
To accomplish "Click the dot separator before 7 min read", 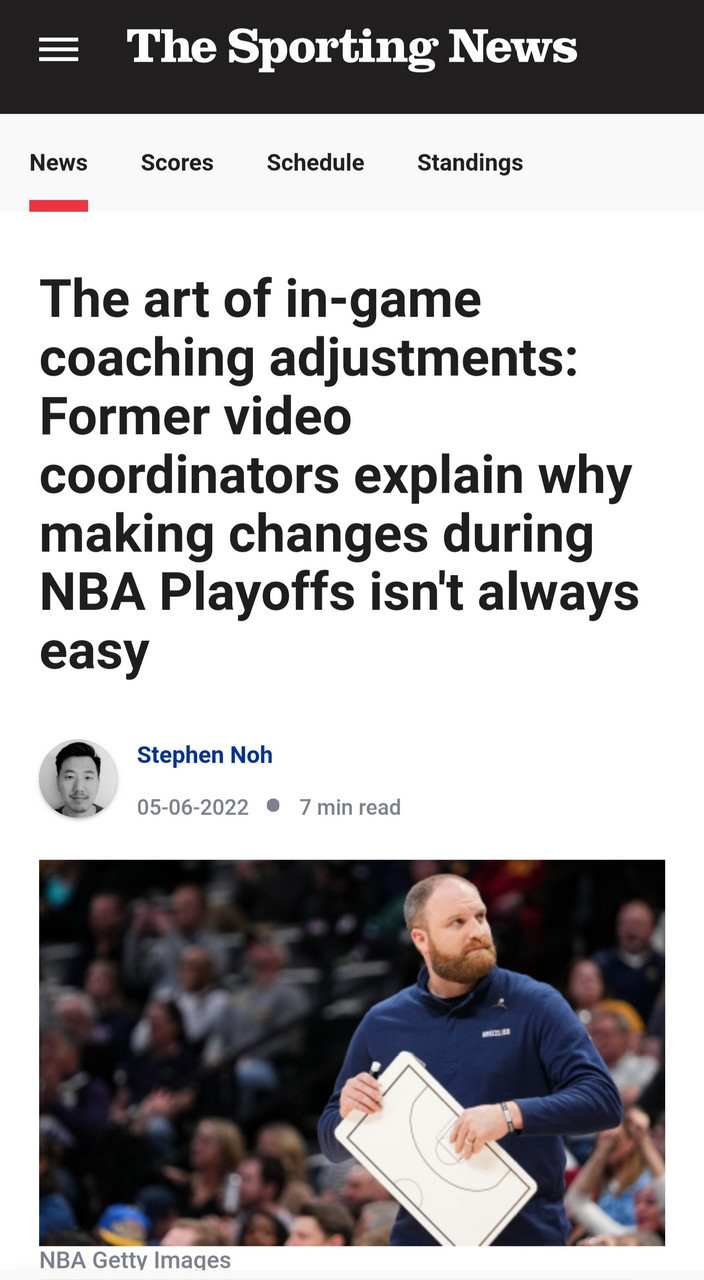I will coord(274,806).
